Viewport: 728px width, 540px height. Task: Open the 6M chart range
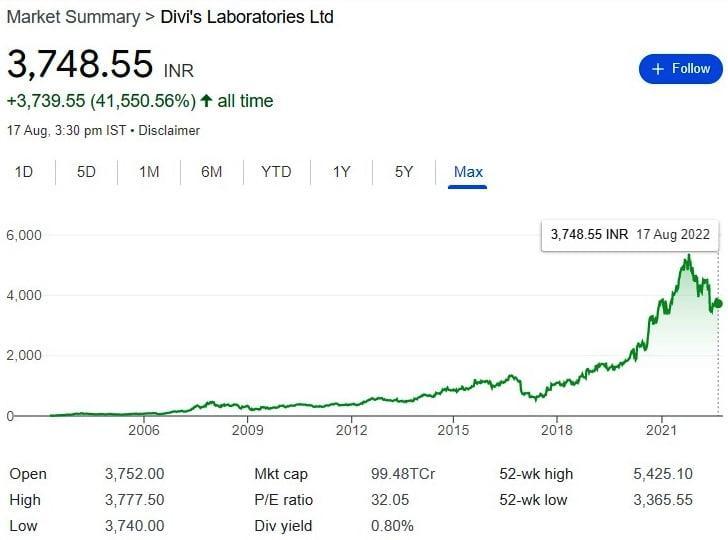point(211,172)
